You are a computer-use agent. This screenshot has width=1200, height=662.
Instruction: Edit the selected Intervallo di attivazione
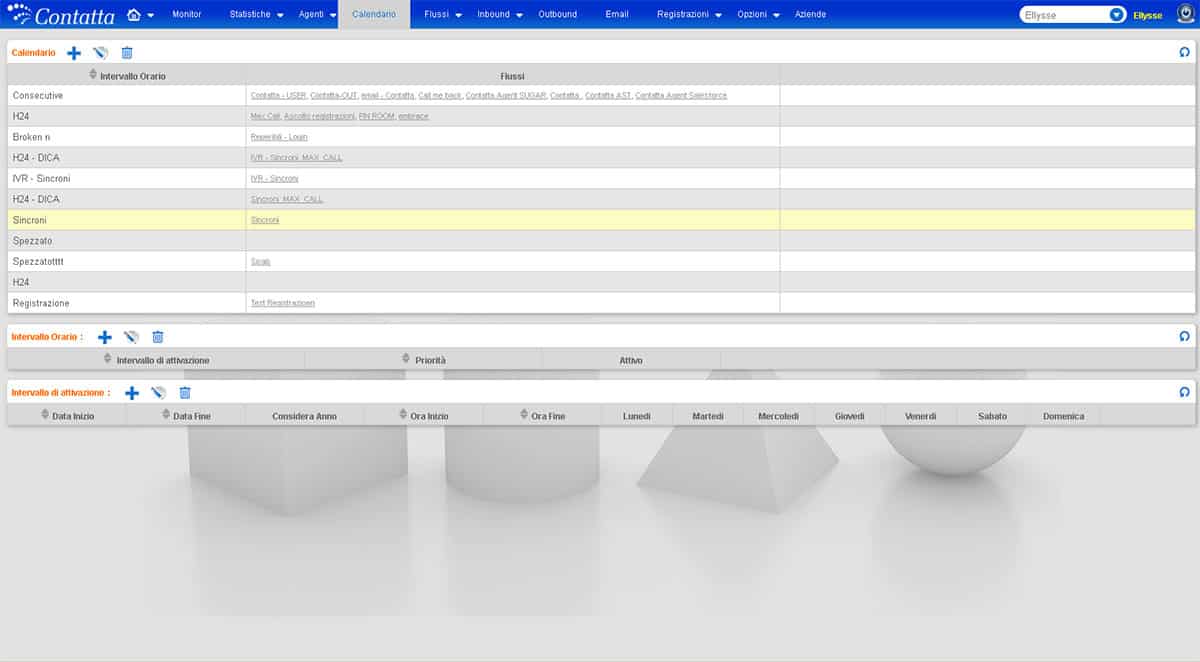[x=158, y=393]
